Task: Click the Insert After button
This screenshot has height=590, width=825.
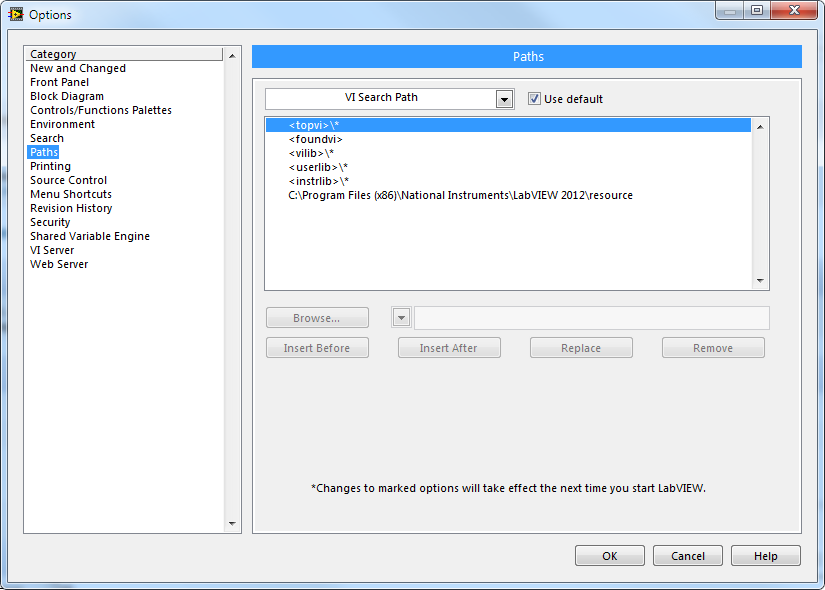Action: (449, 348)
